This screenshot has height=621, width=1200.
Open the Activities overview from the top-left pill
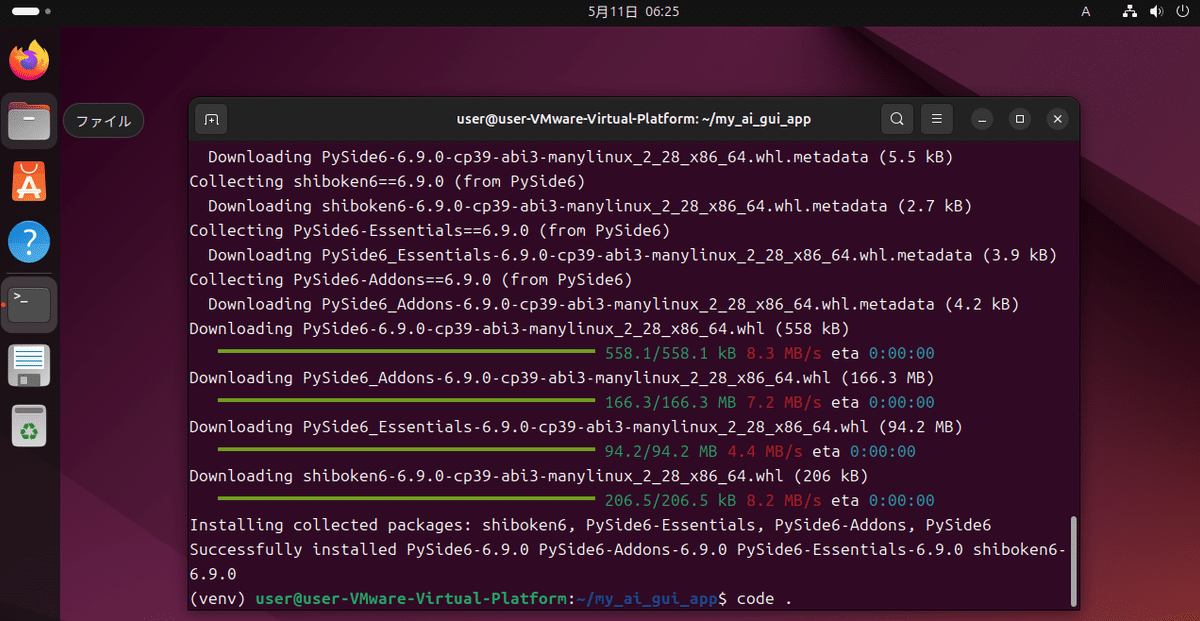coord(25,11)
